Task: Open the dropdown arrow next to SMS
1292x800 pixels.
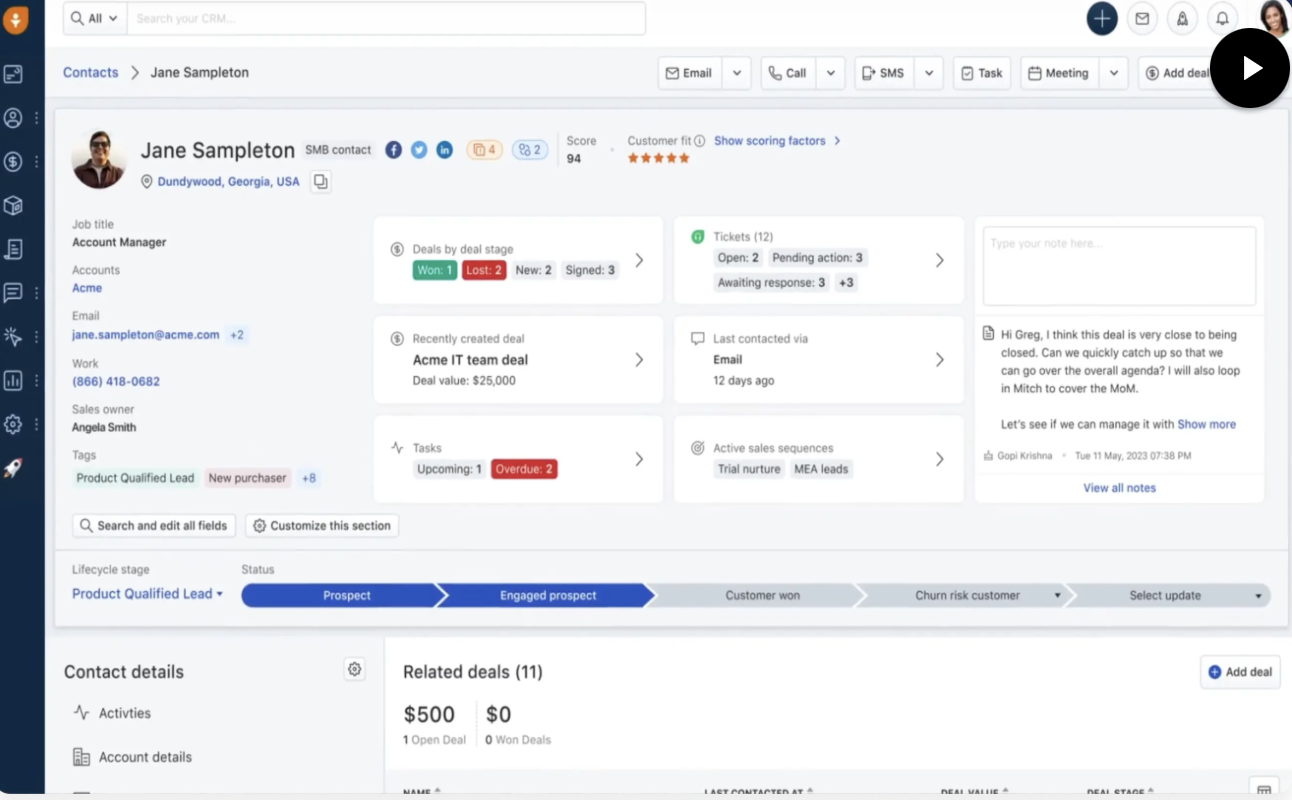Action: click(x=929, y=73)
